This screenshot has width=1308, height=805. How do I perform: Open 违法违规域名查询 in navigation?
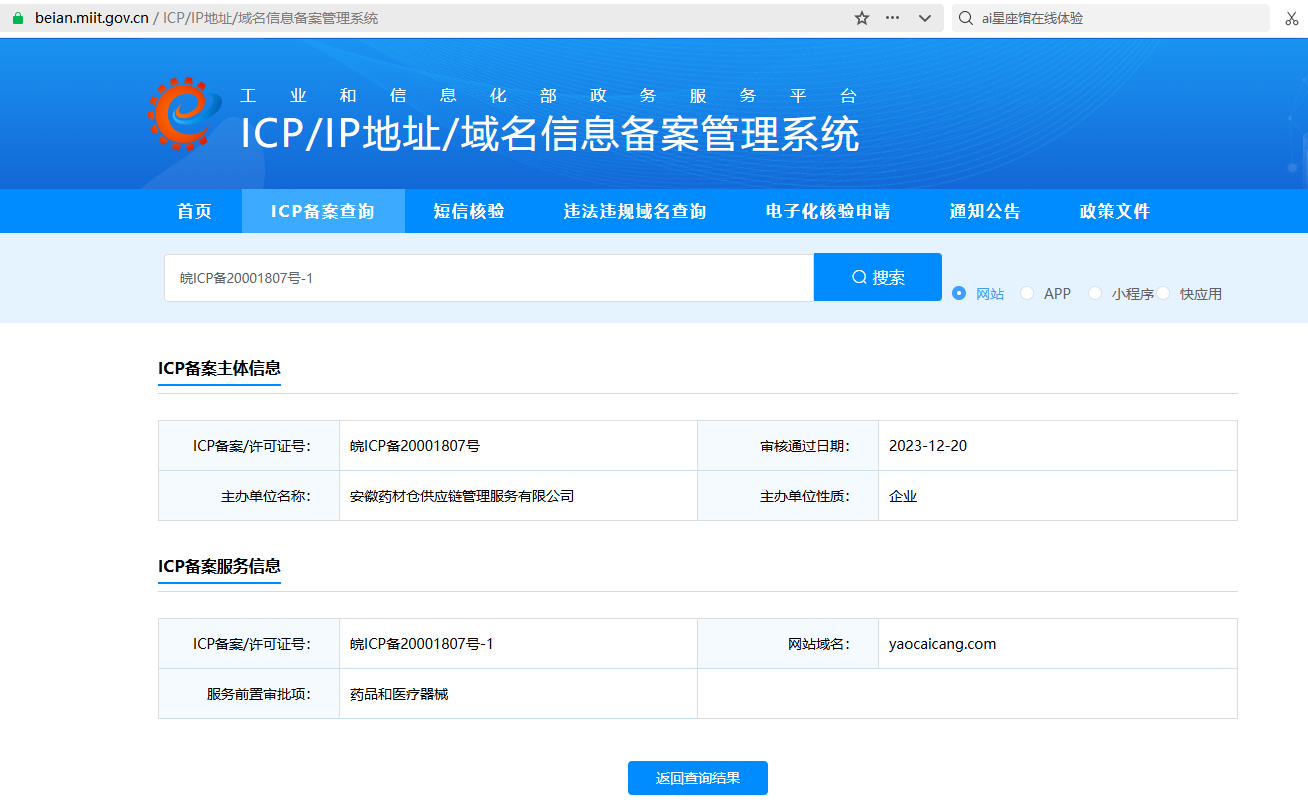(635, 211)
